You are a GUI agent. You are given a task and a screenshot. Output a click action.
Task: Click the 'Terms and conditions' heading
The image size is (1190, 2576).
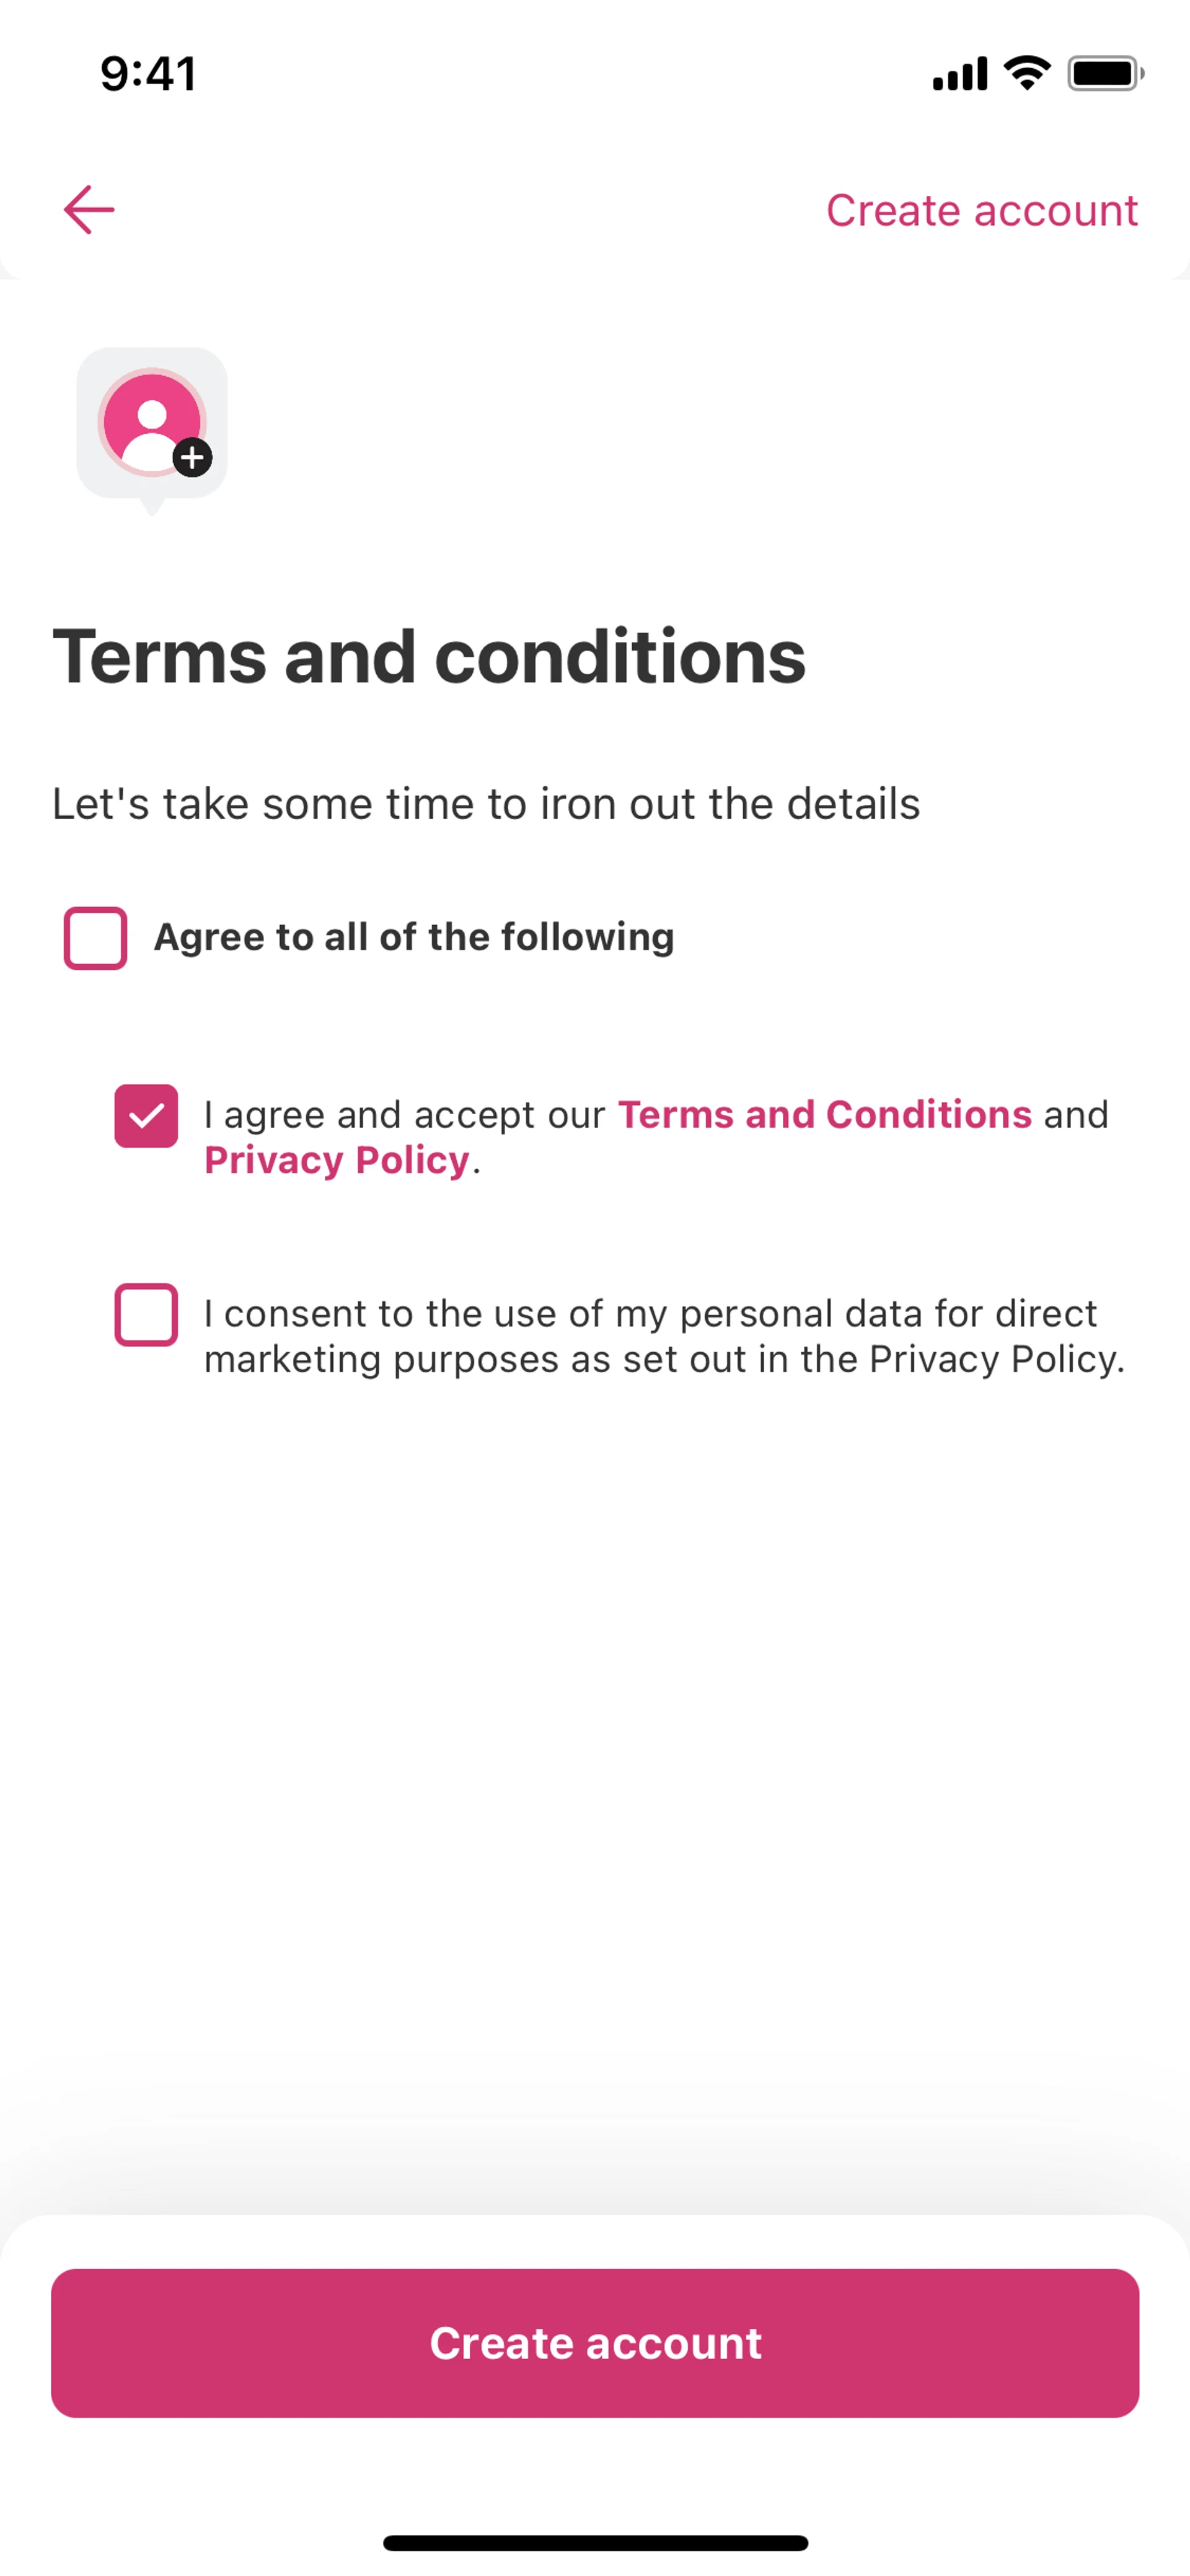(x=429, y=657)
